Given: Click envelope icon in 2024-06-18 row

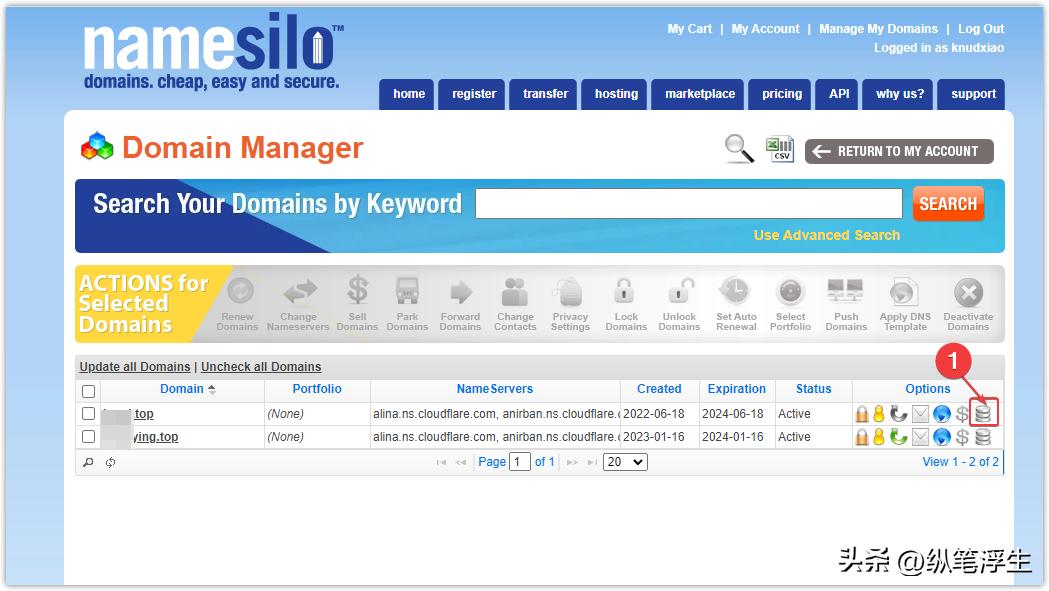Looking at the screenshot, I should point(921,414).
